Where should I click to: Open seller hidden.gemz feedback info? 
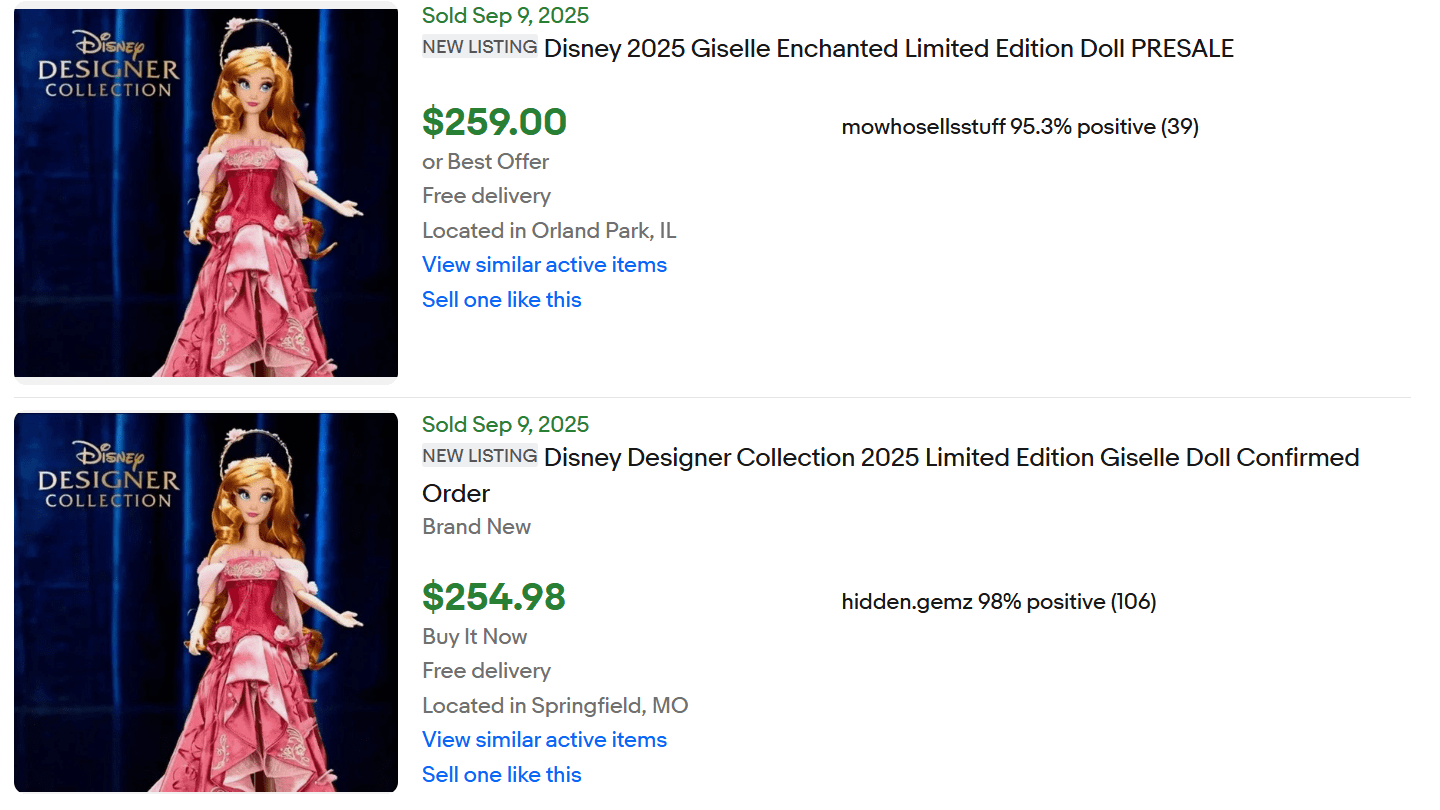click(x=998, y=602)
